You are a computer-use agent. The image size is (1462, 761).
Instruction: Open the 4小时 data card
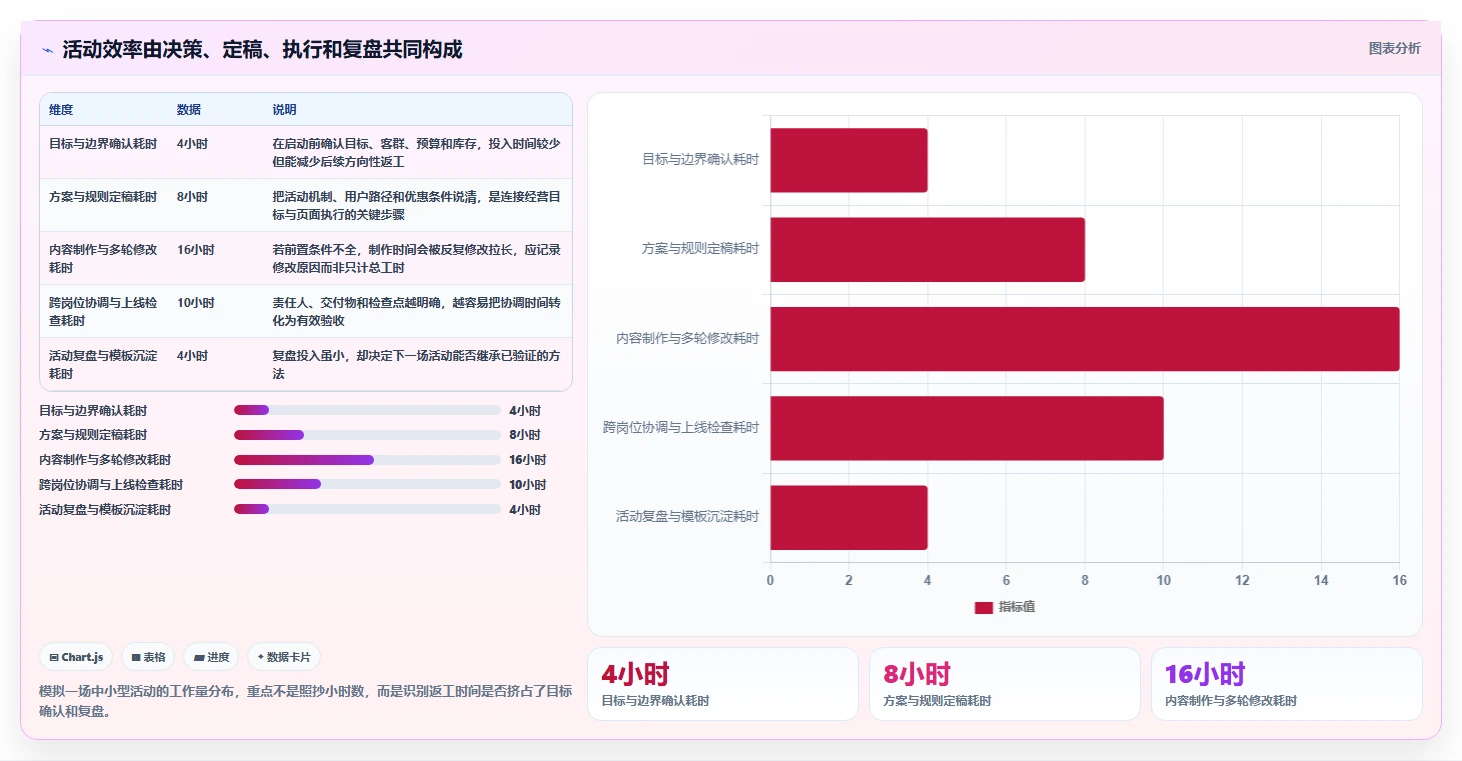pyautogui.click(x=722, y=684)
